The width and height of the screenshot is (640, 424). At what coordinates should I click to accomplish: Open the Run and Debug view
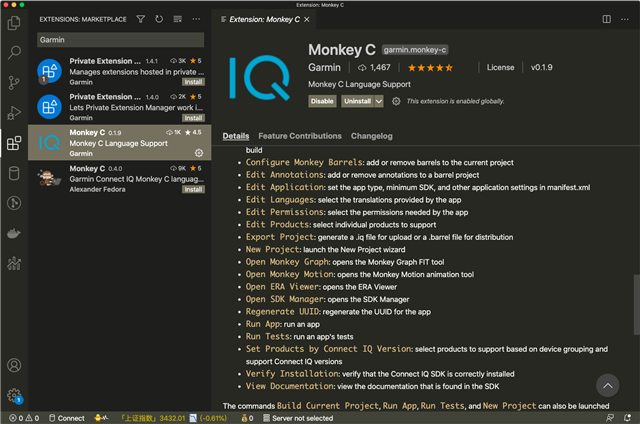(x=14, y=113)
